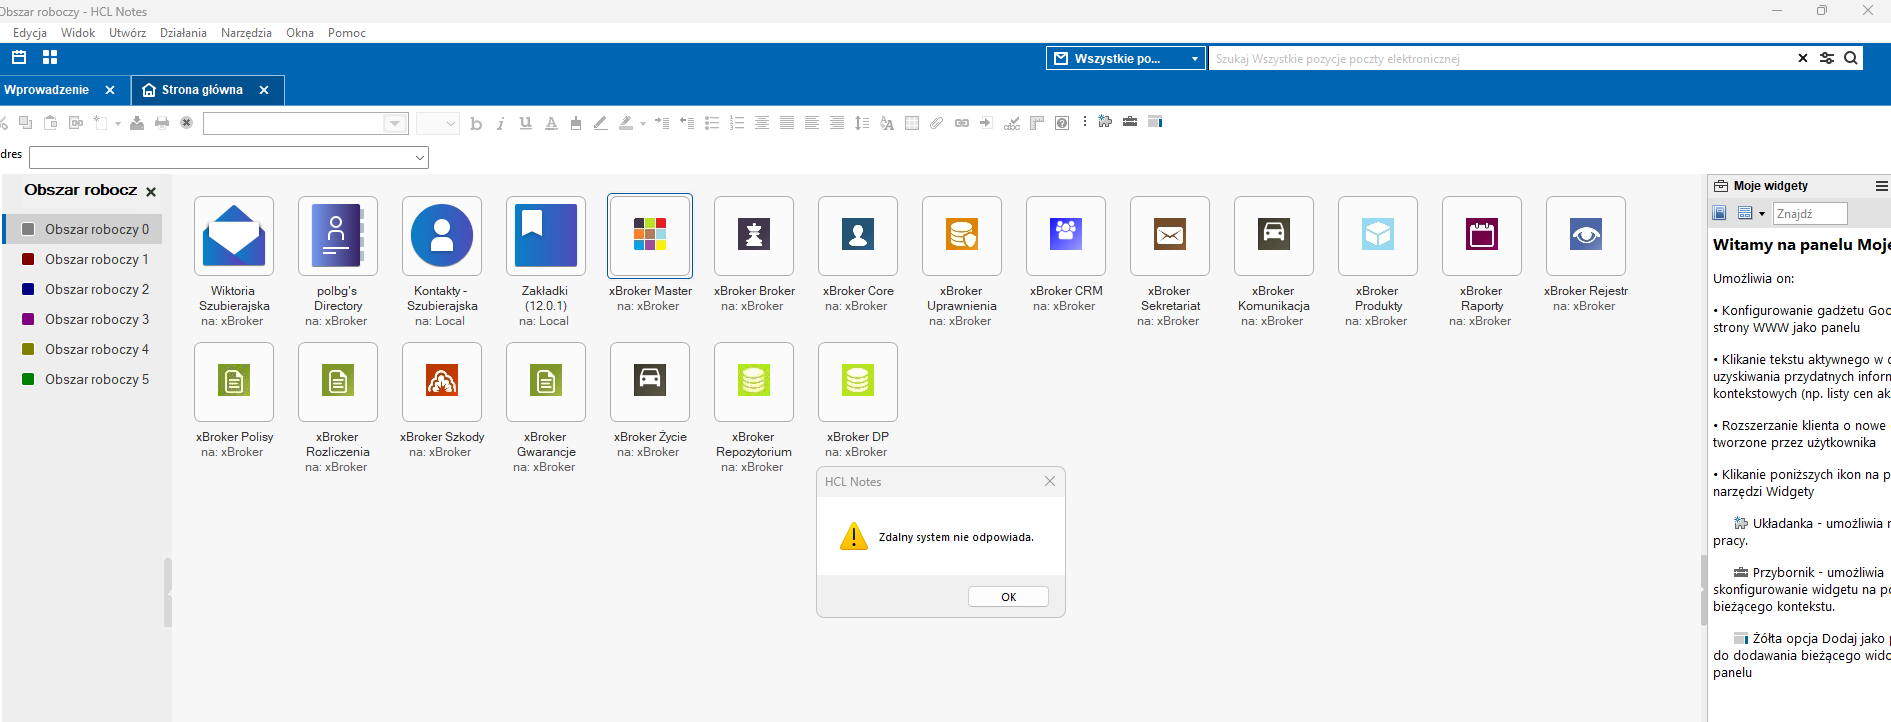Click OK in the HCL Notes dialog
Image resolution: width=1891 pixels, height=722 pixels.
point(1008,597)
